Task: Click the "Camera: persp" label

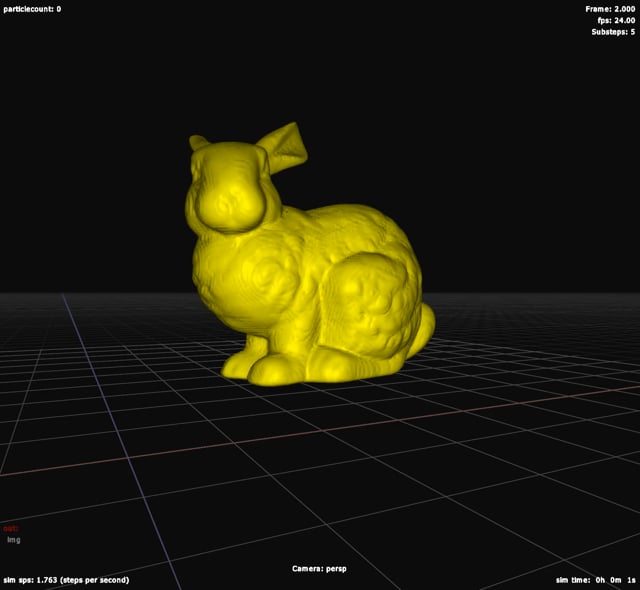Action: pyautogui.click(x=319, y=569)
